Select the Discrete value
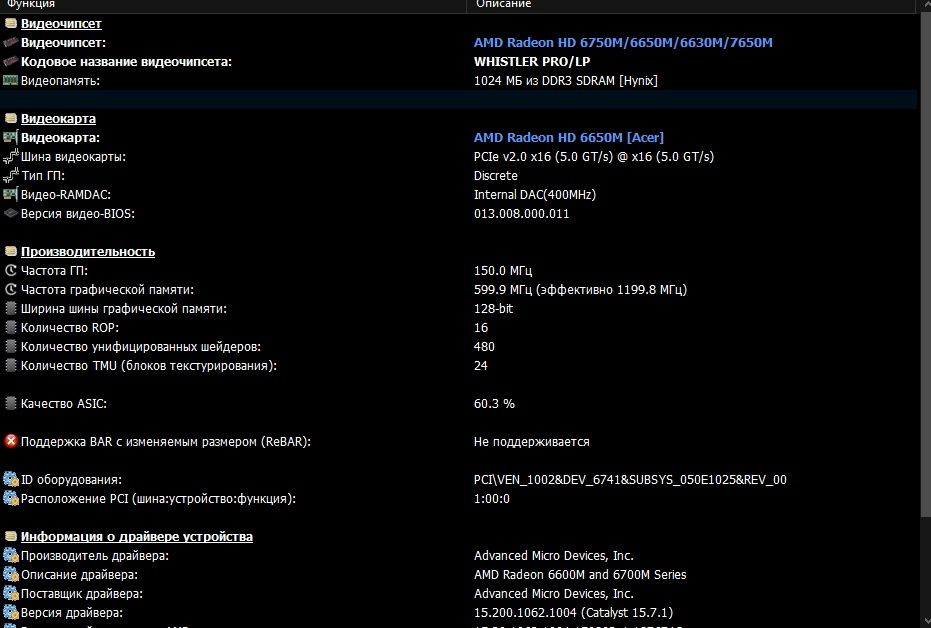Viewport: 931px width, 628px height. (495, 176)
